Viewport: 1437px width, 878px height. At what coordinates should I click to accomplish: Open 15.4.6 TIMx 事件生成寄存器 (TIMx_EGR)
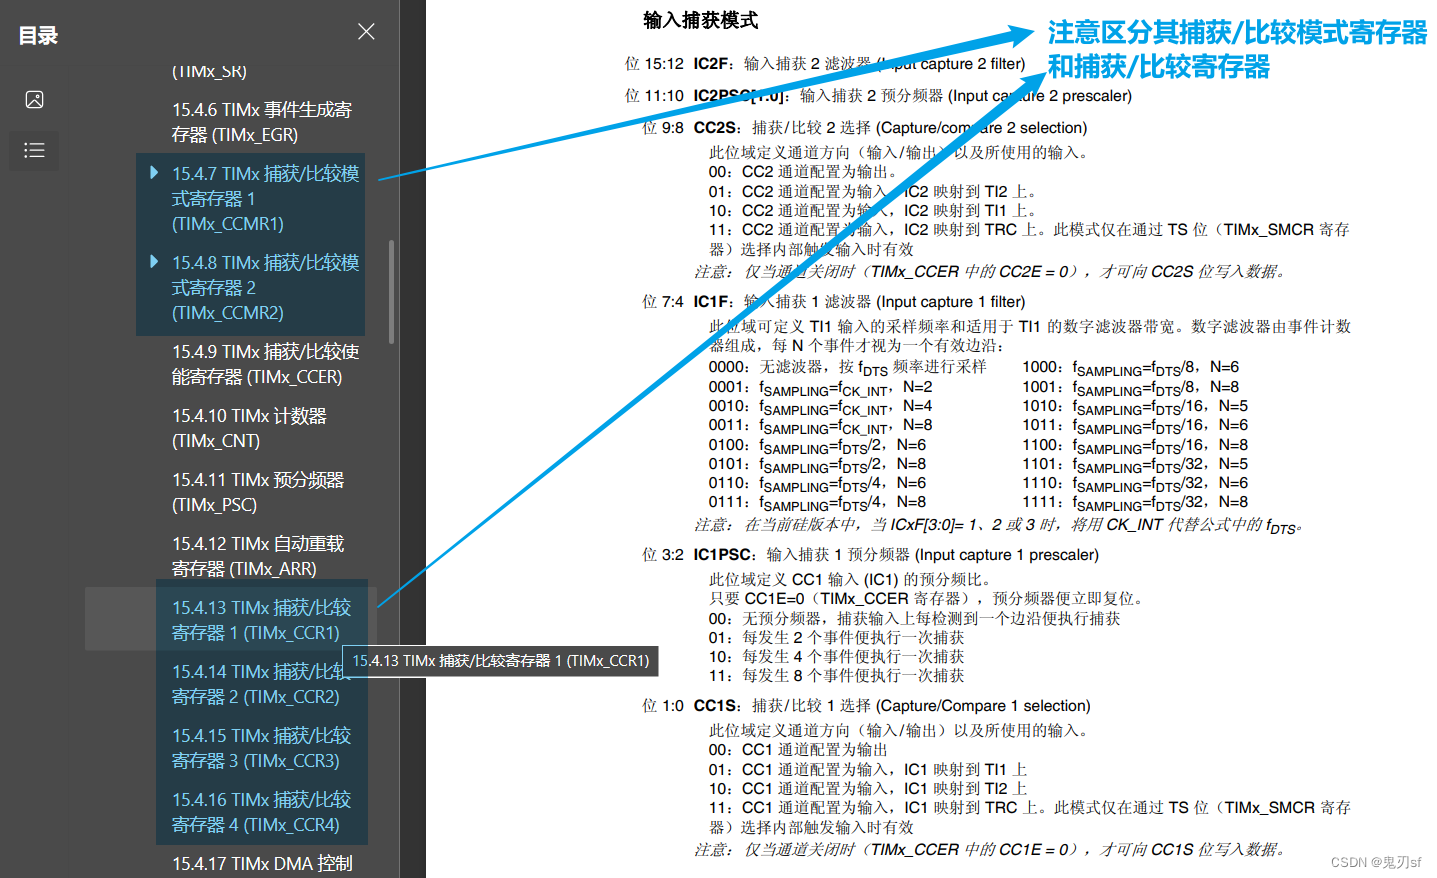(262, 122)
